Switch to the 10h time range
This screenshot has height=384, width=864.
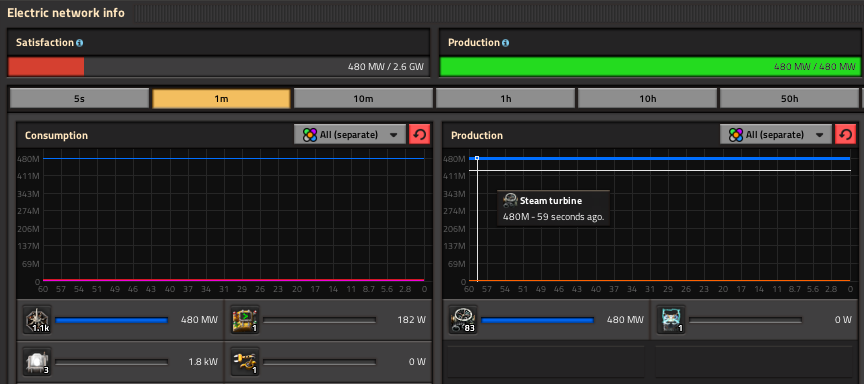coord(647,99)
